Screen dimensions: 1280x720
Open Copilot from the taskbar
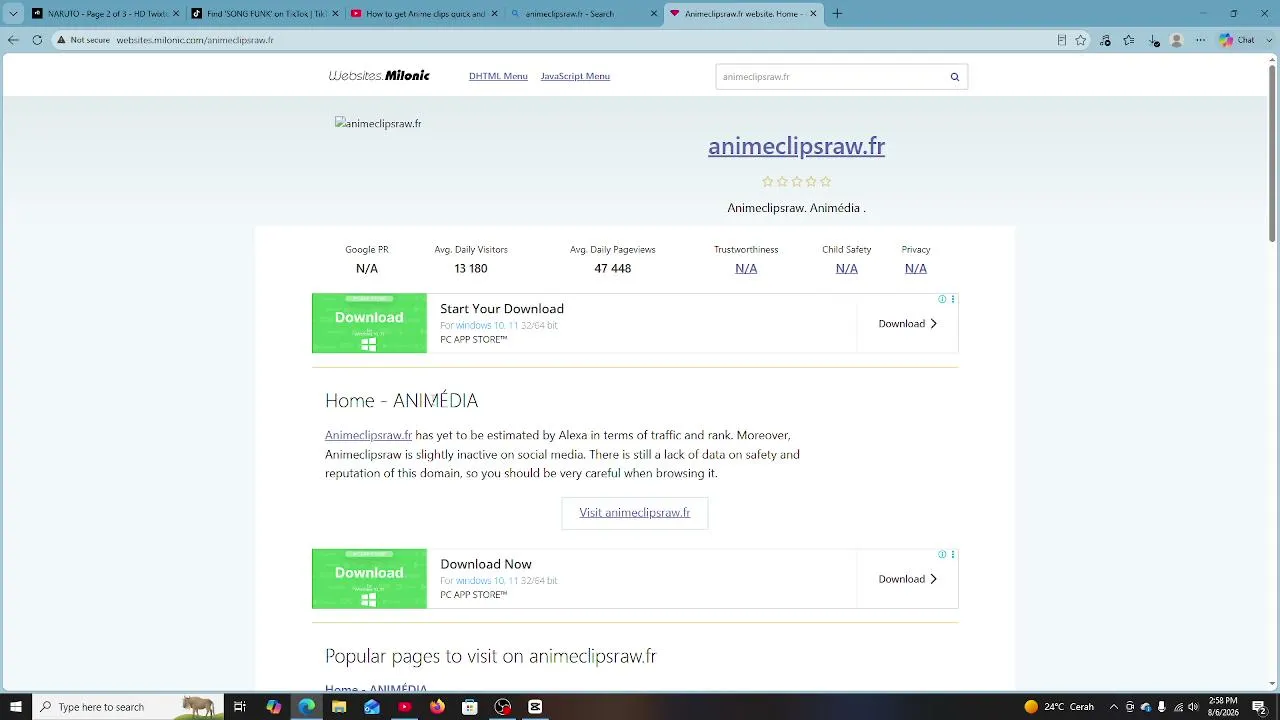click(x=273, y=707)
